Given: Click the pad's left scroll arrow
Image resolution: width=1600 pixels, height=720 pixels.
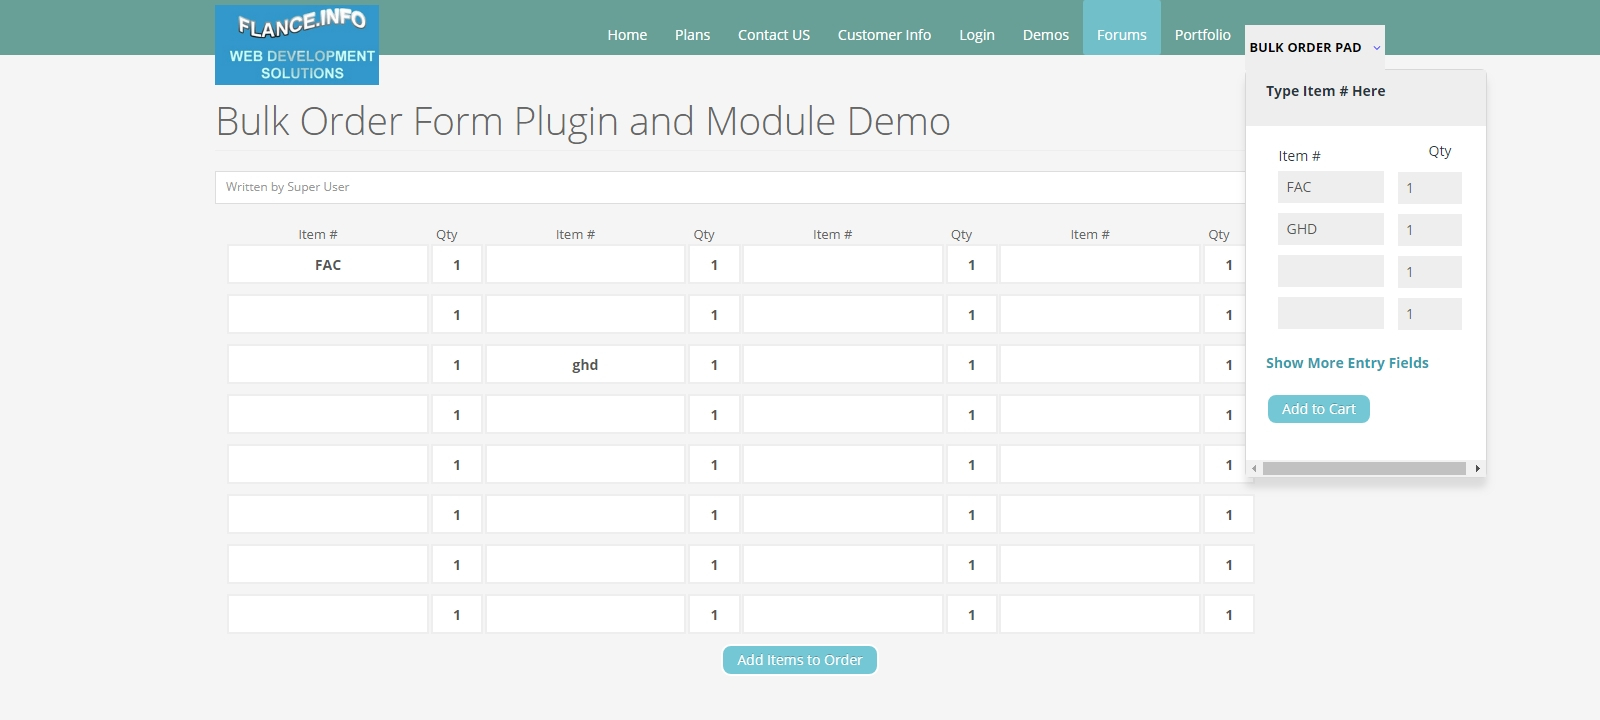Looking at the screenshot, I should [1254, 469].
